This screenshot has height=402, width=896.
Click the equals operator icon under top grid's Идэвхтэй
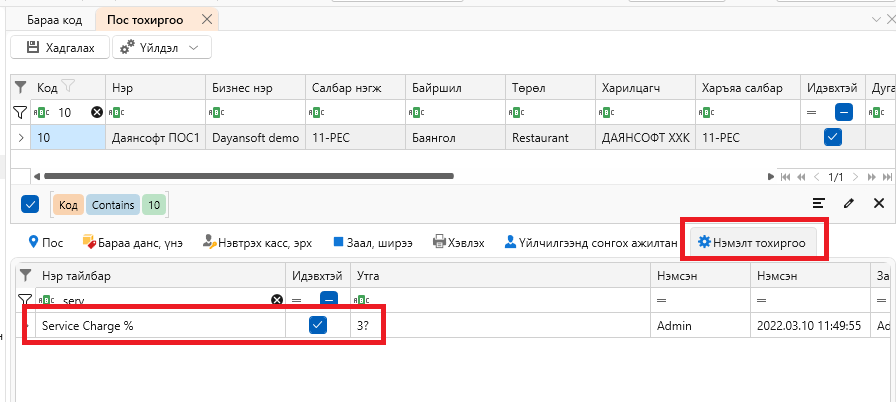coord(811,112)
